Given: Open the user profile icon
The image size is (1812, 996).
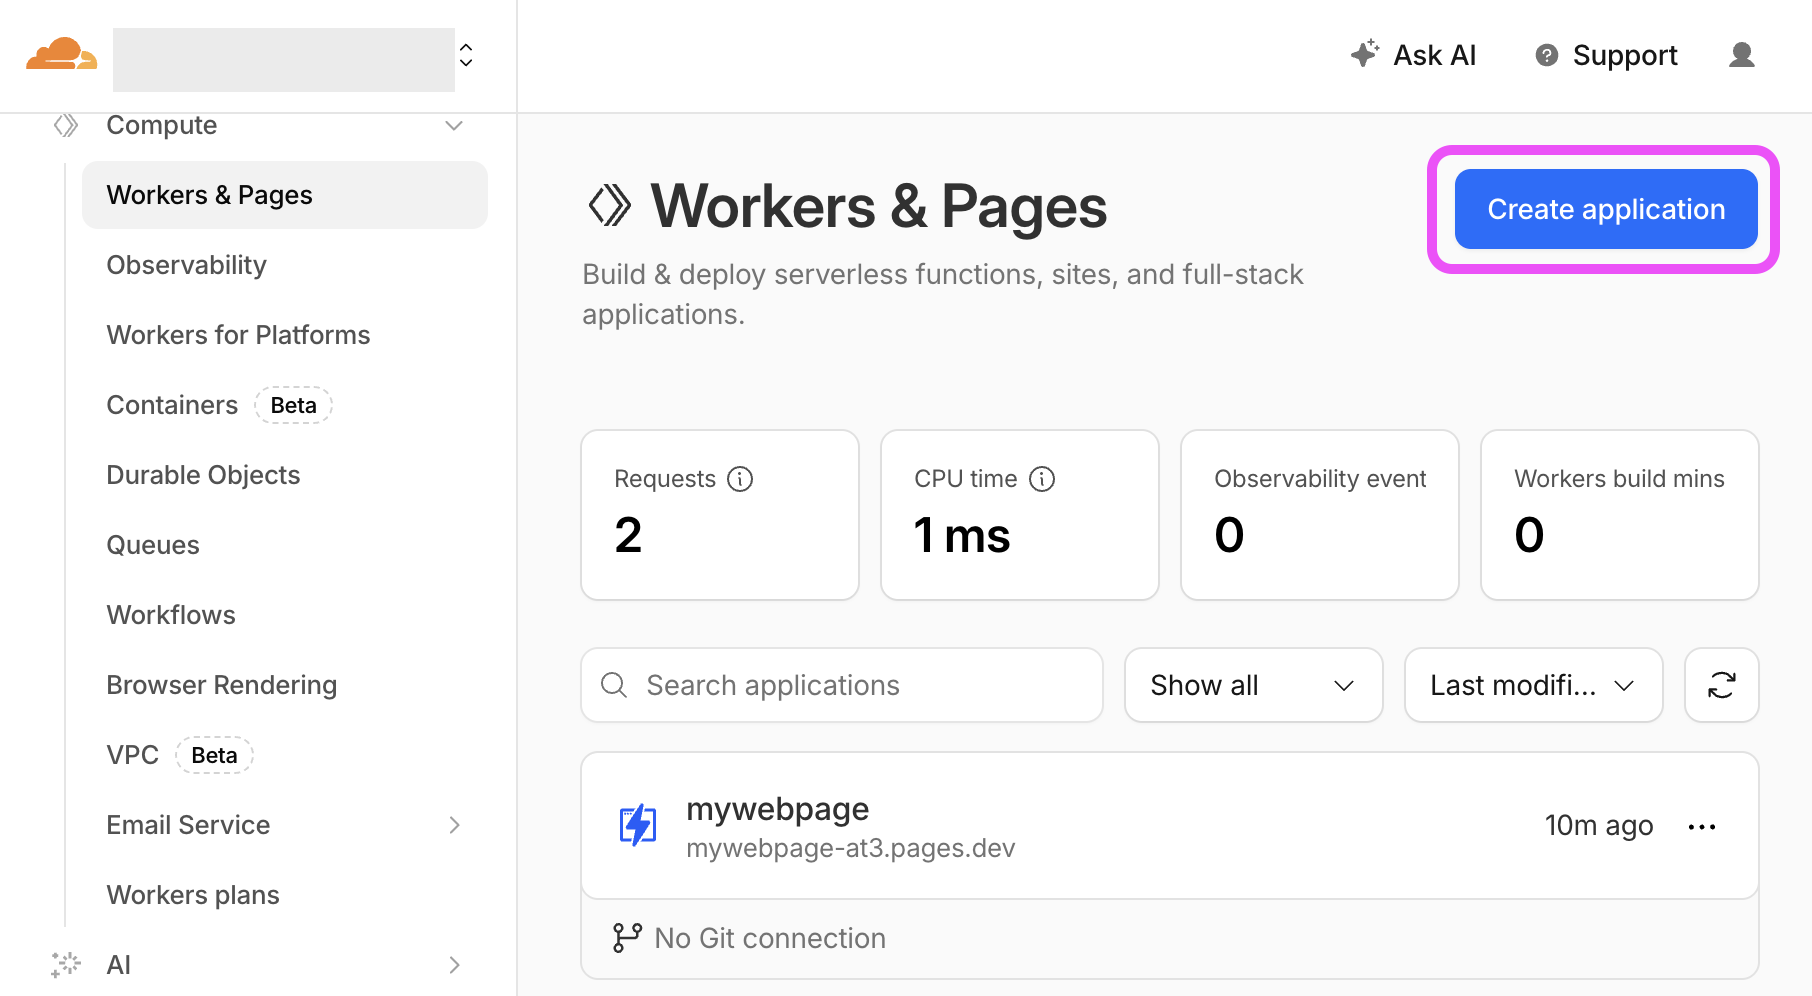Looking at the screenshot, I should click(1741, 55).
